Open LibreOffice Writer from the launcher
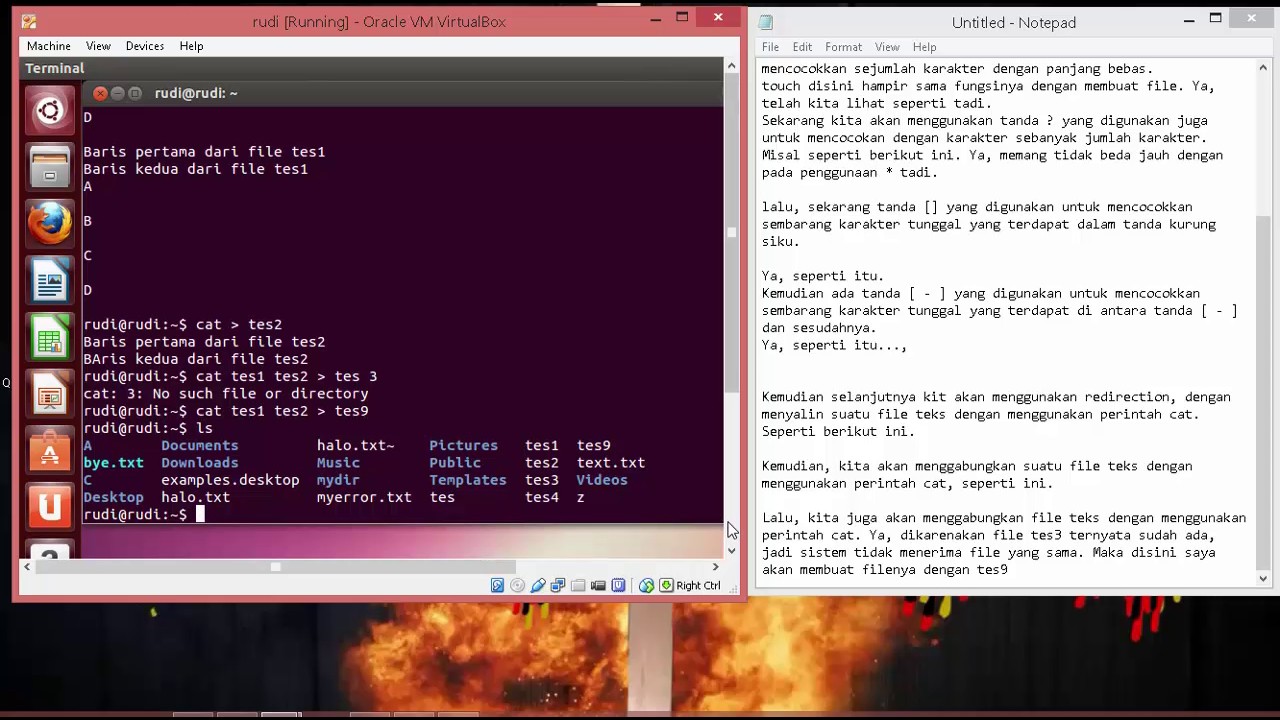This screenshot has height=720, width=1280. 50,281
